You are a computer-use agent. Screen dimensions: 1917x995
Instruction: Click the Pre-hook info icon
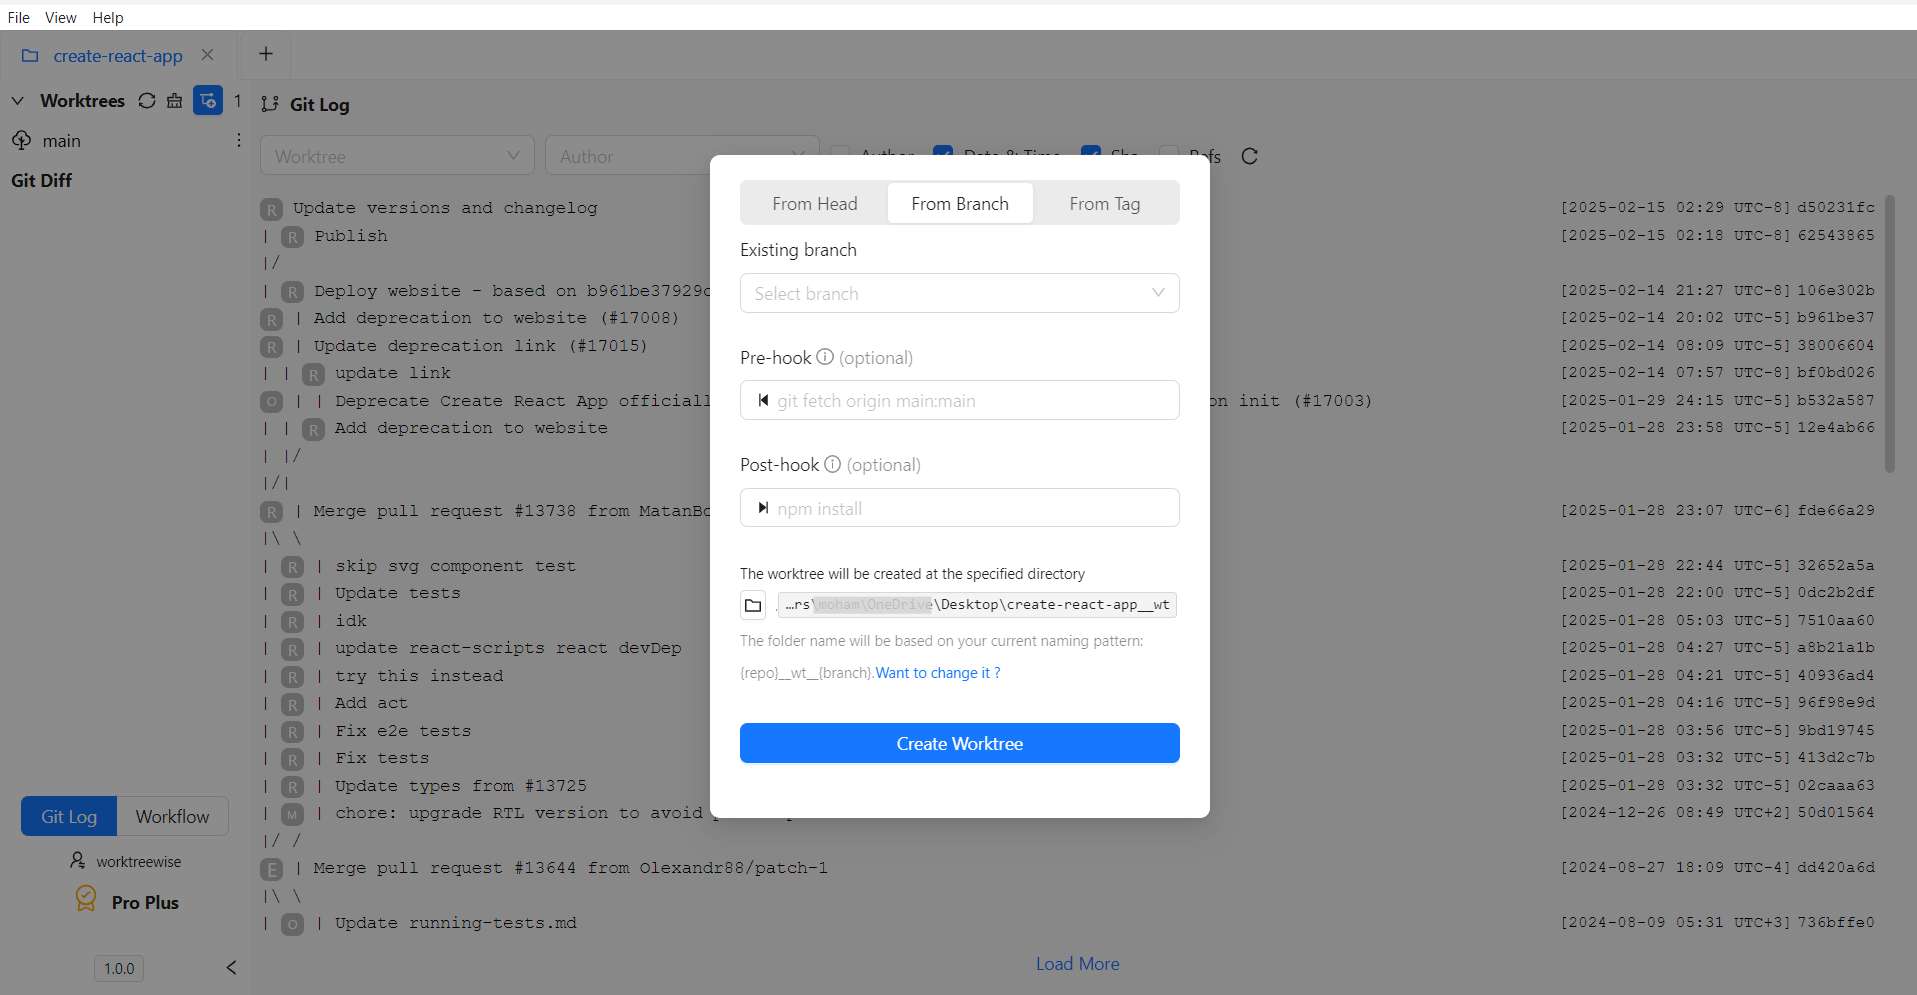click(824, 357)
